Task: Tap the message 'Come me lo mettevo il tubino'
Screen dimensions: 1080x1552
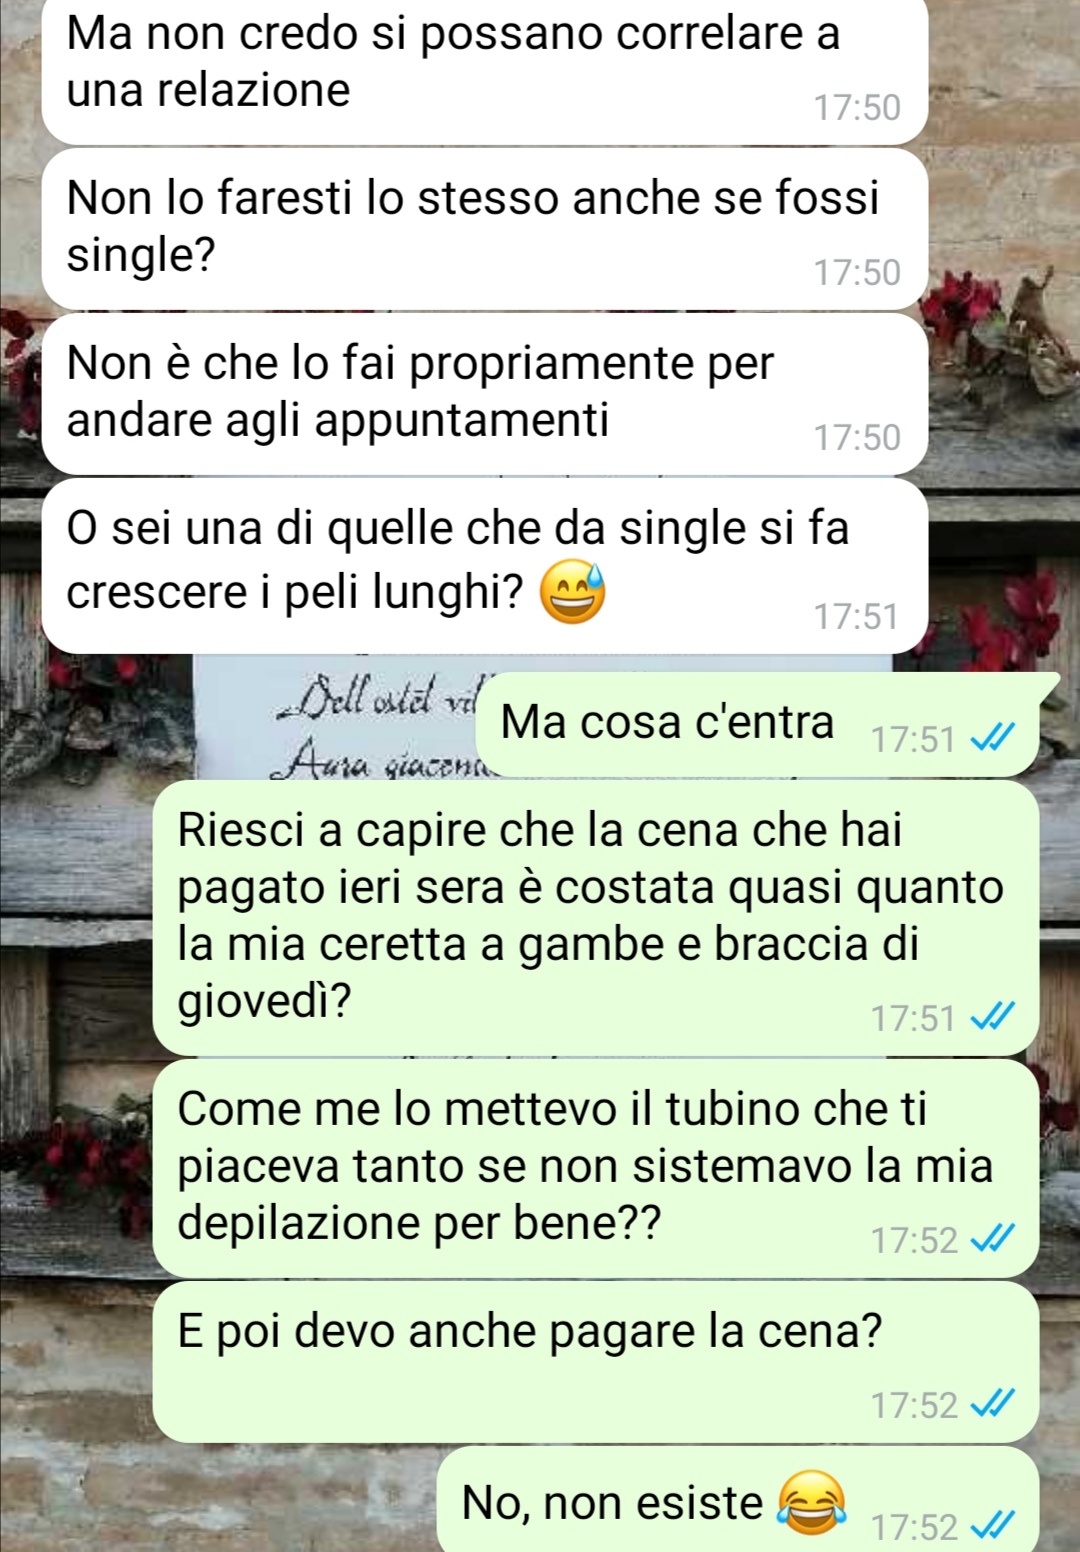Action: 596,1169
